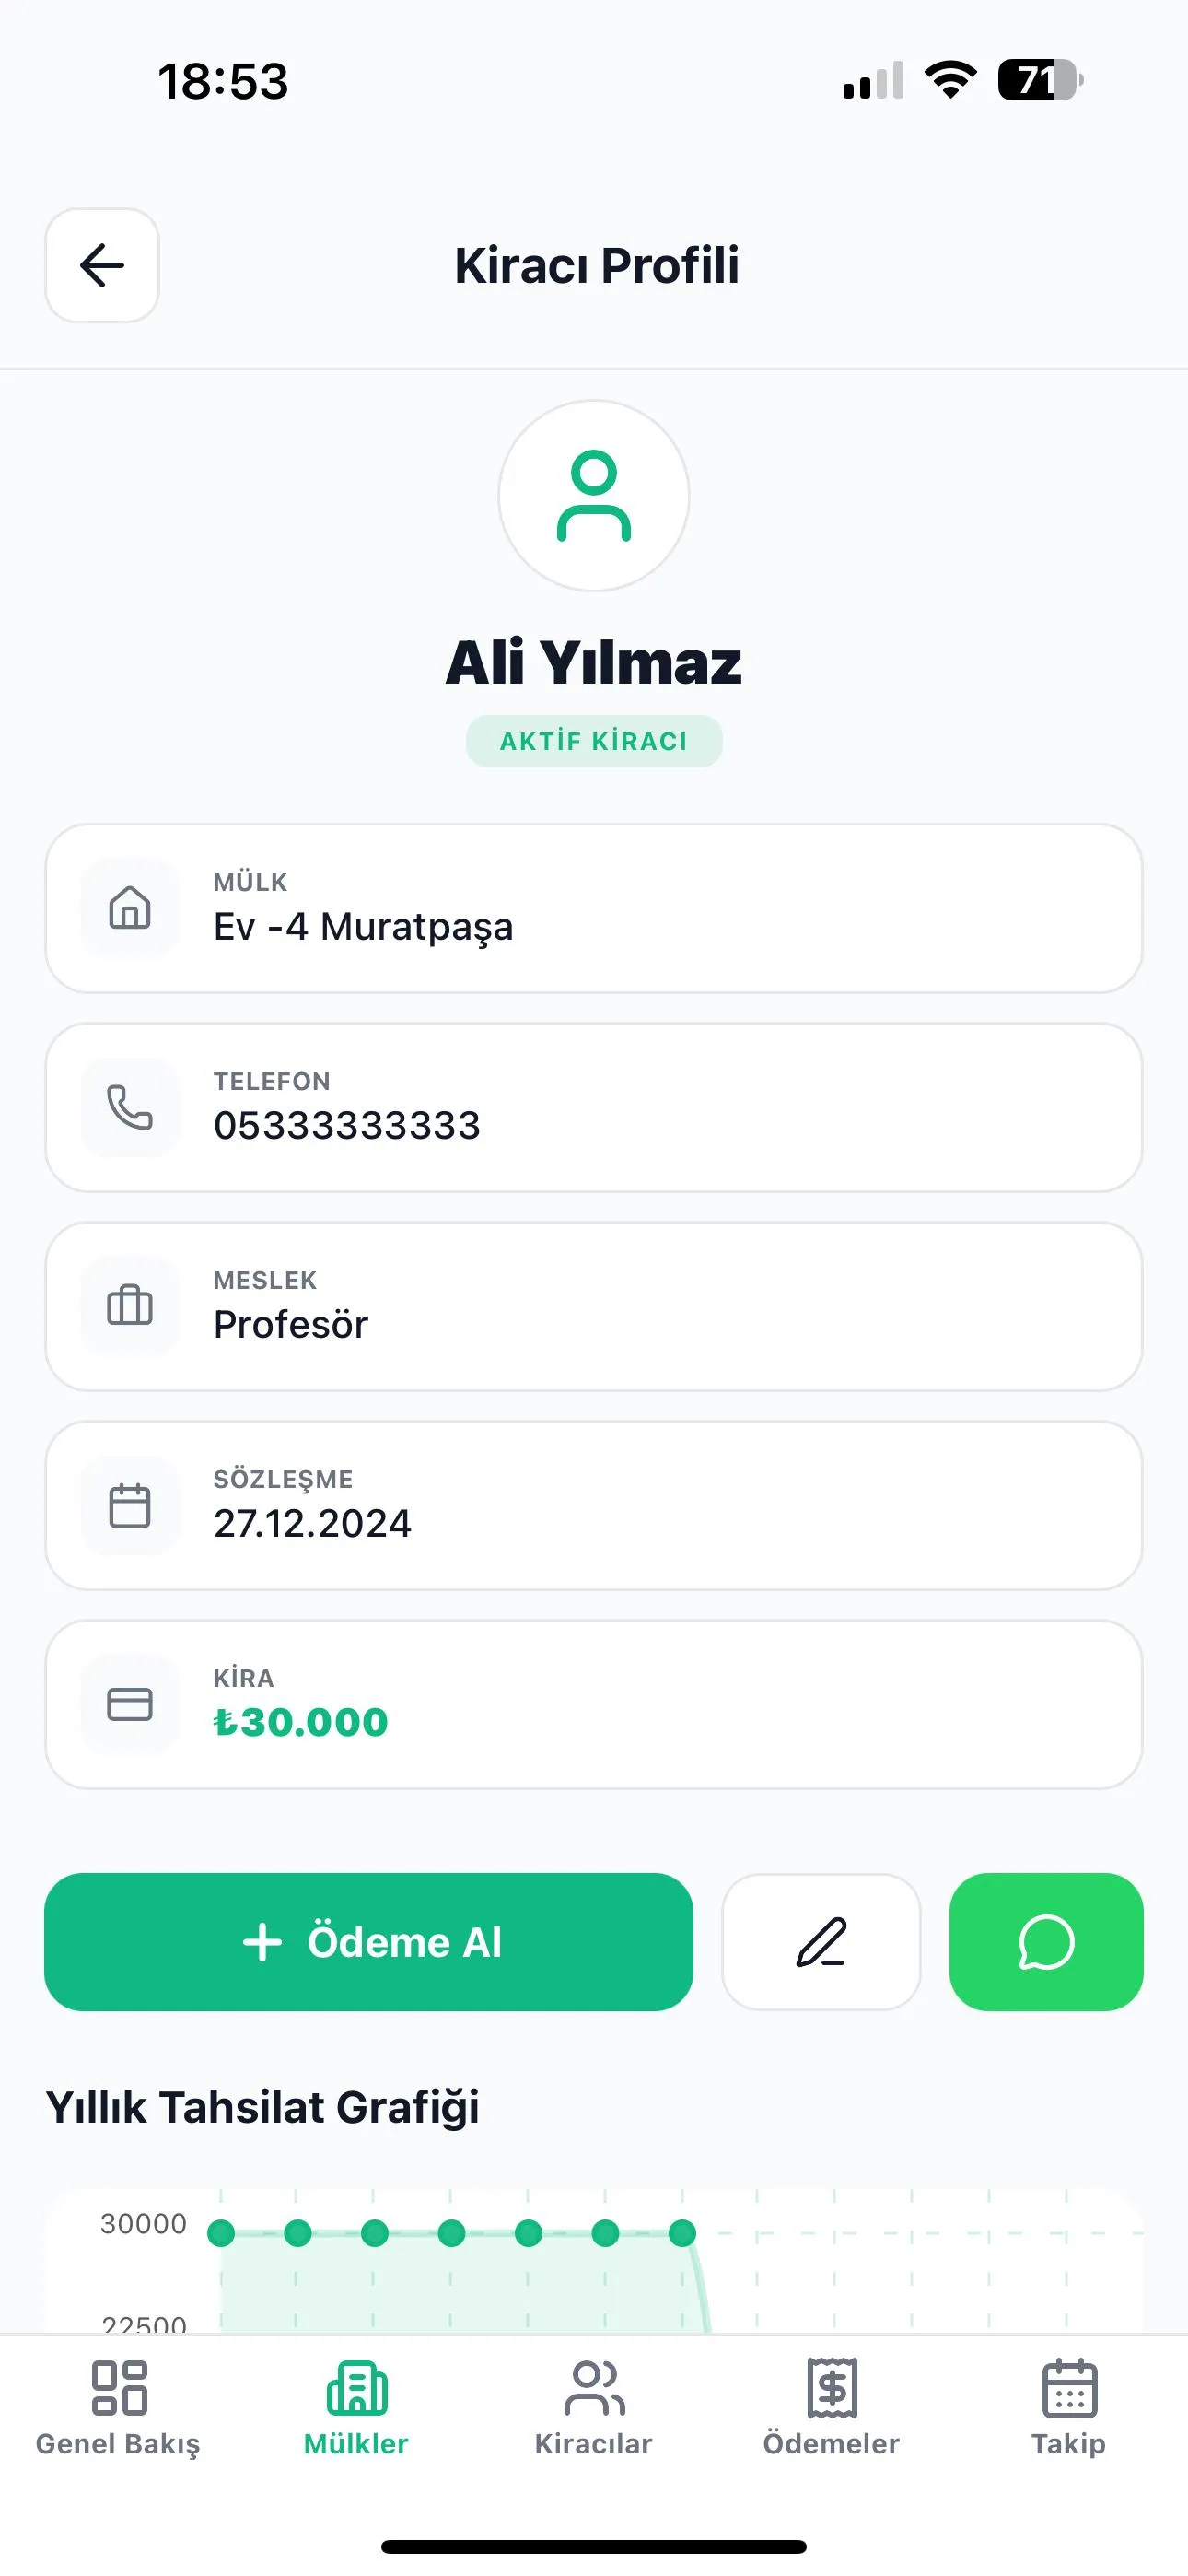Tap the credit card icon in Kira card
The height and width of the screenshot is (2576, 1188).
pos(130,1704)
